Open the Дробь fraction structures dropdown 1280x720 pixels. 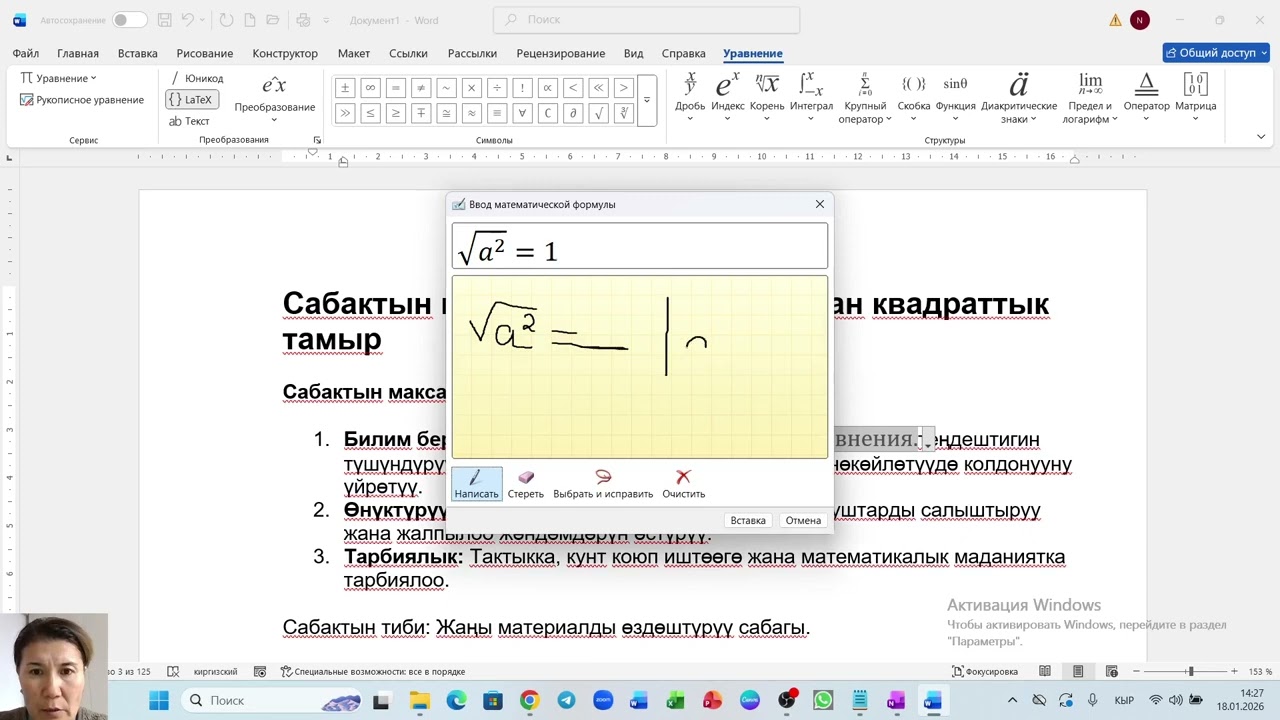[690, 98]
